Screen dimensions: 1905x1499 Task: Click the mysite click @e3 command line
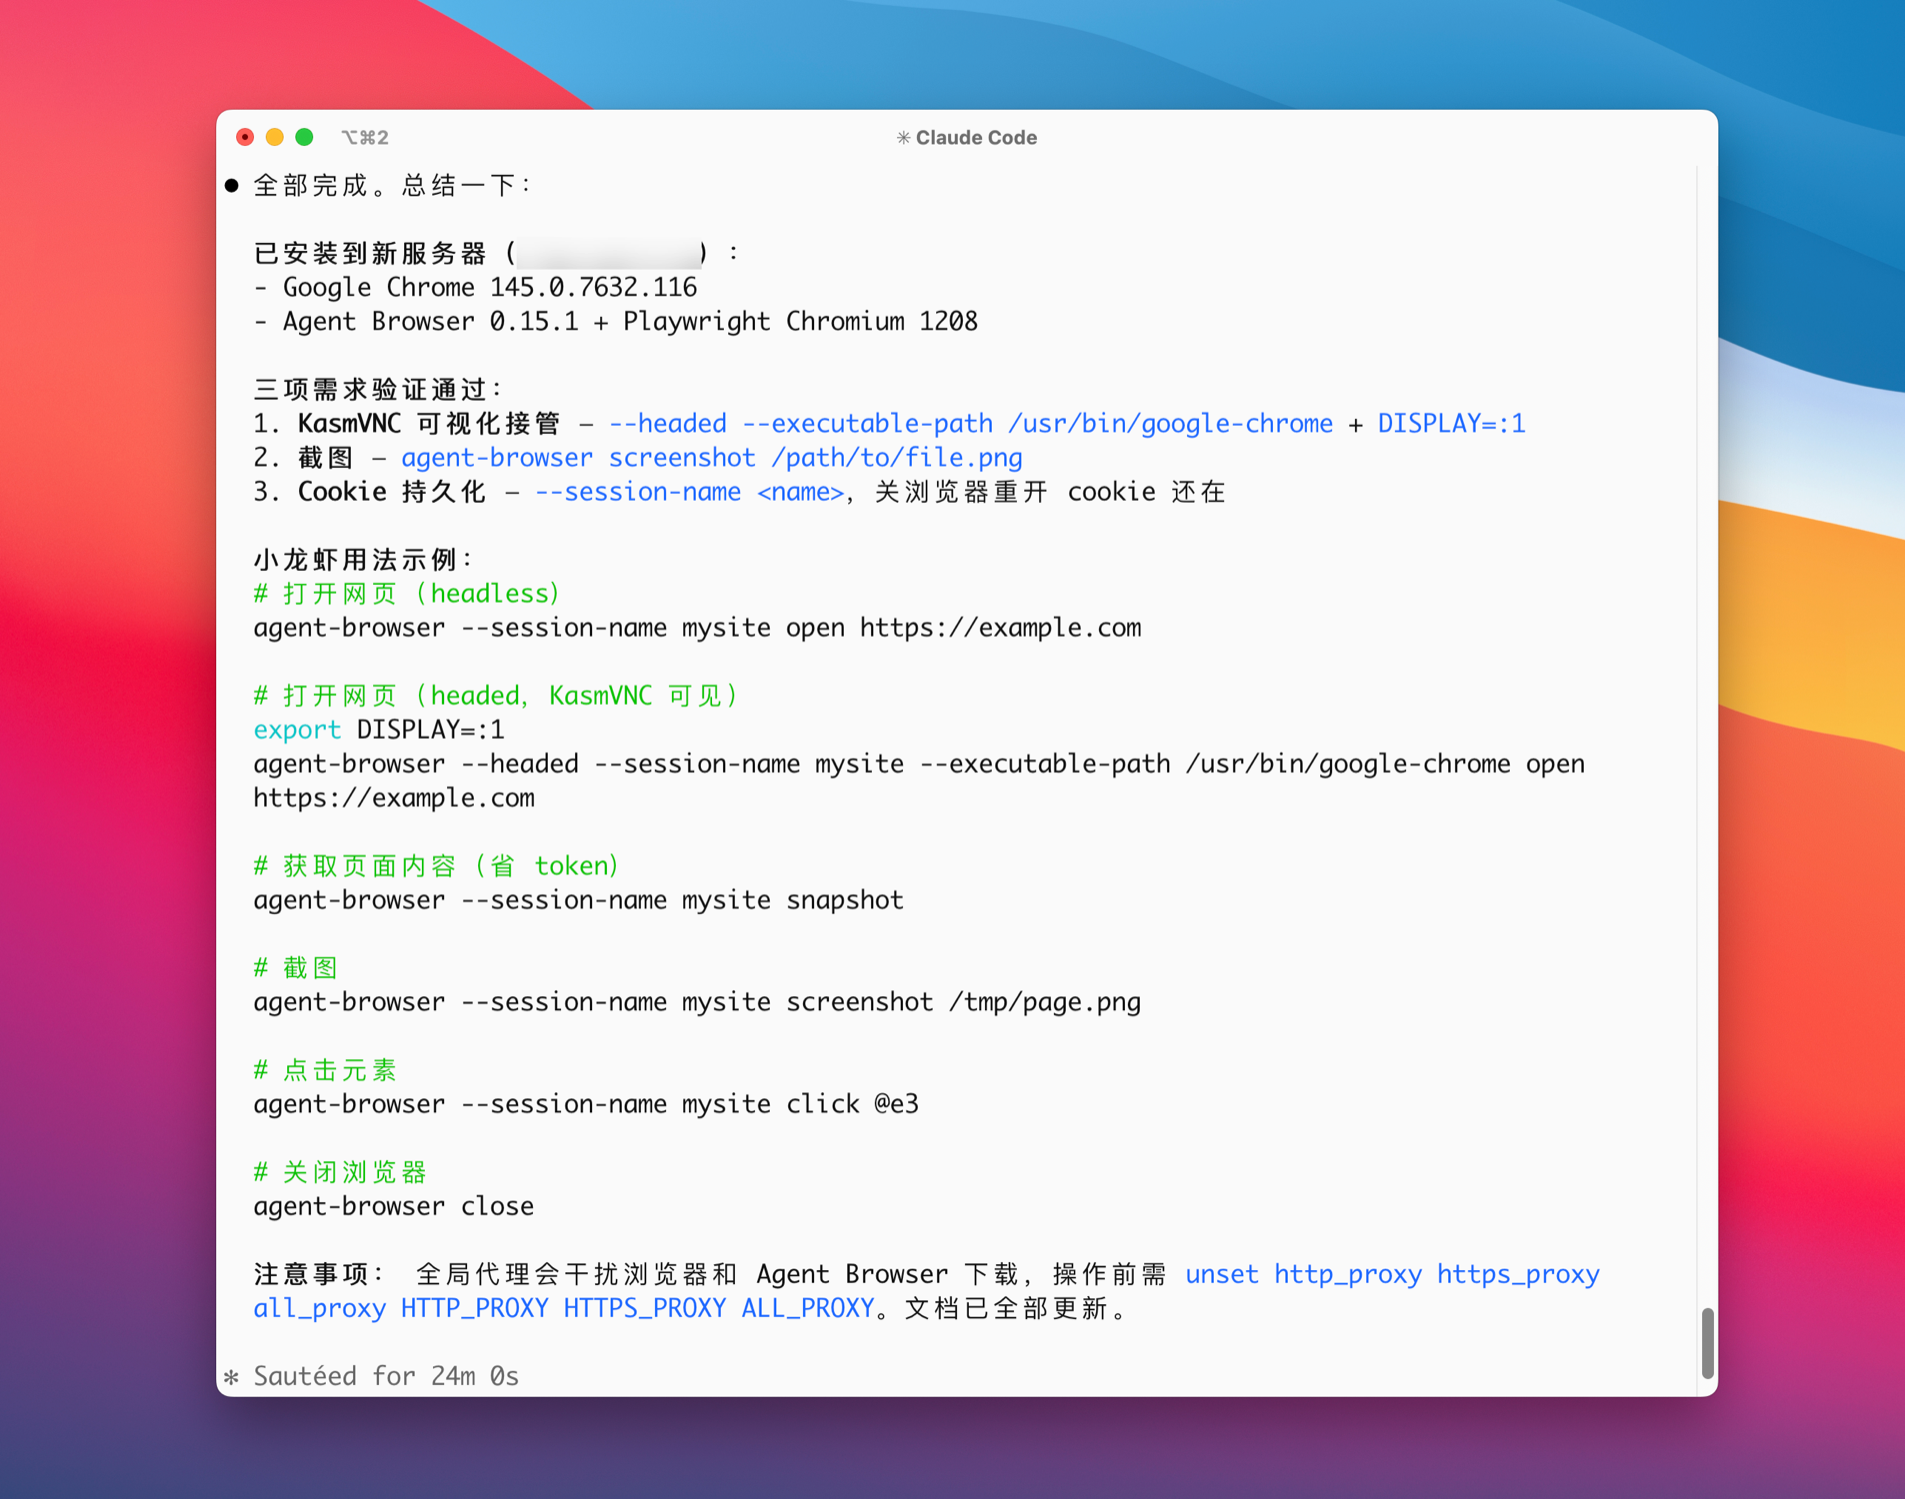585,1104
